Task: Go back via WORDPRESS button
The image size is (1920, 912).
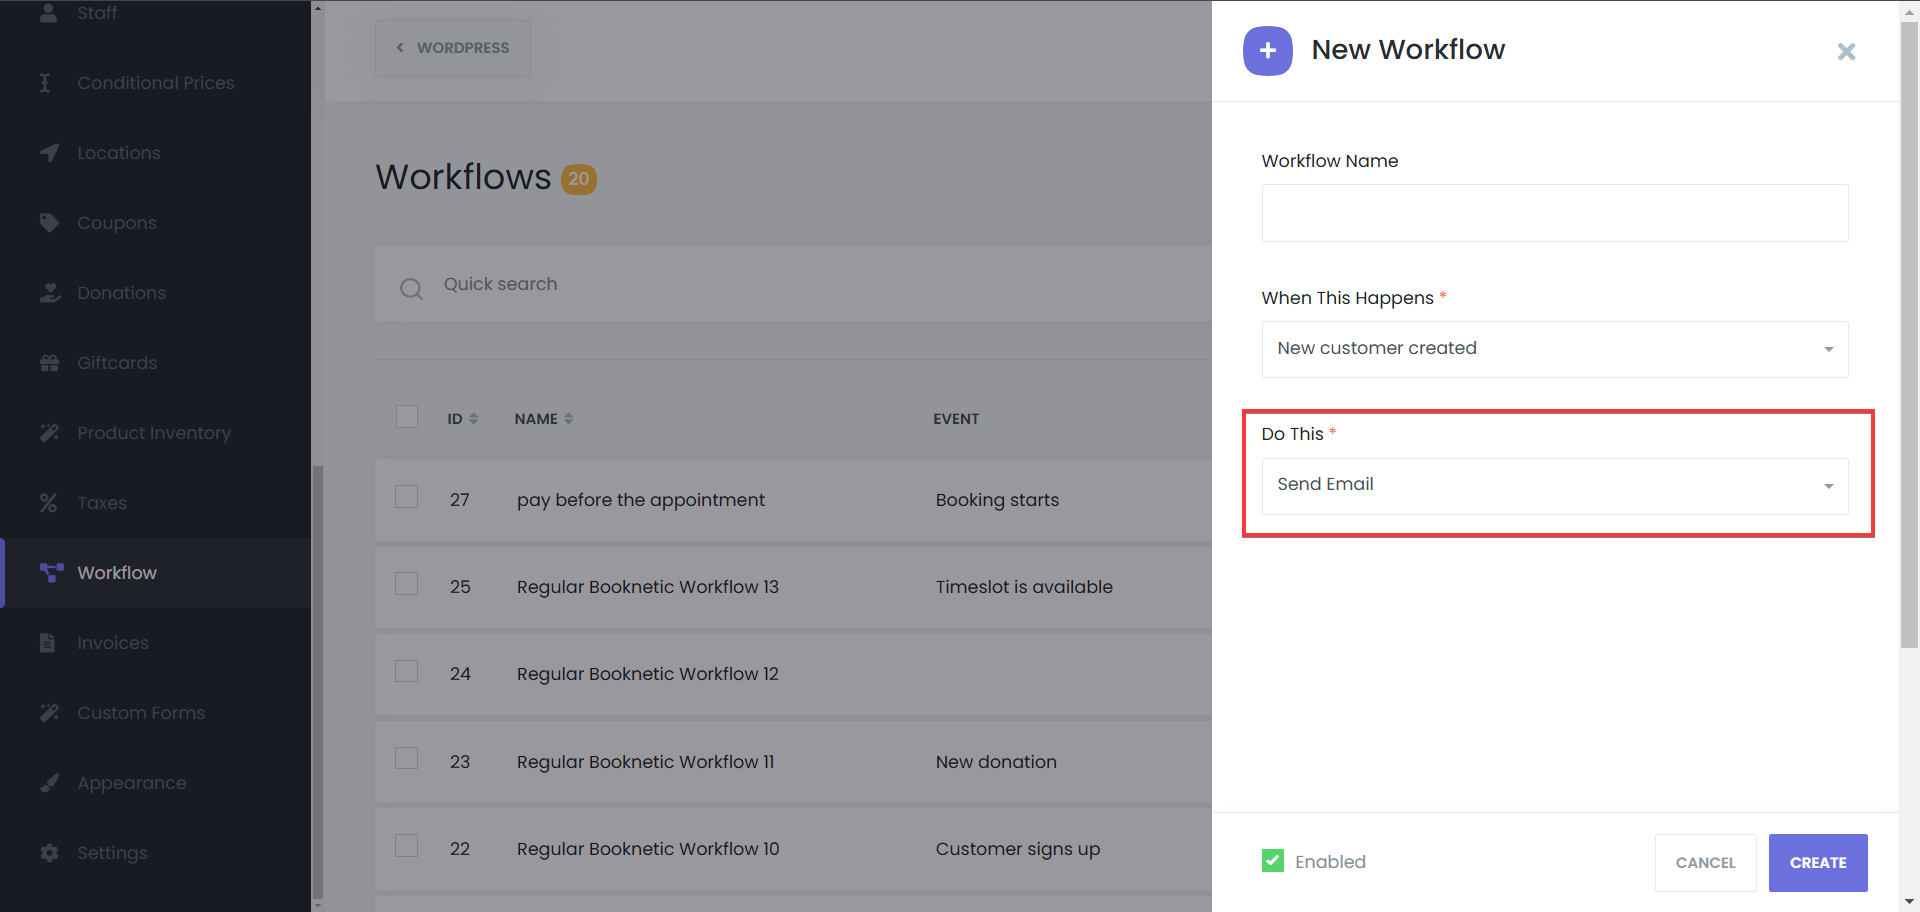Action: pos(452,48)
